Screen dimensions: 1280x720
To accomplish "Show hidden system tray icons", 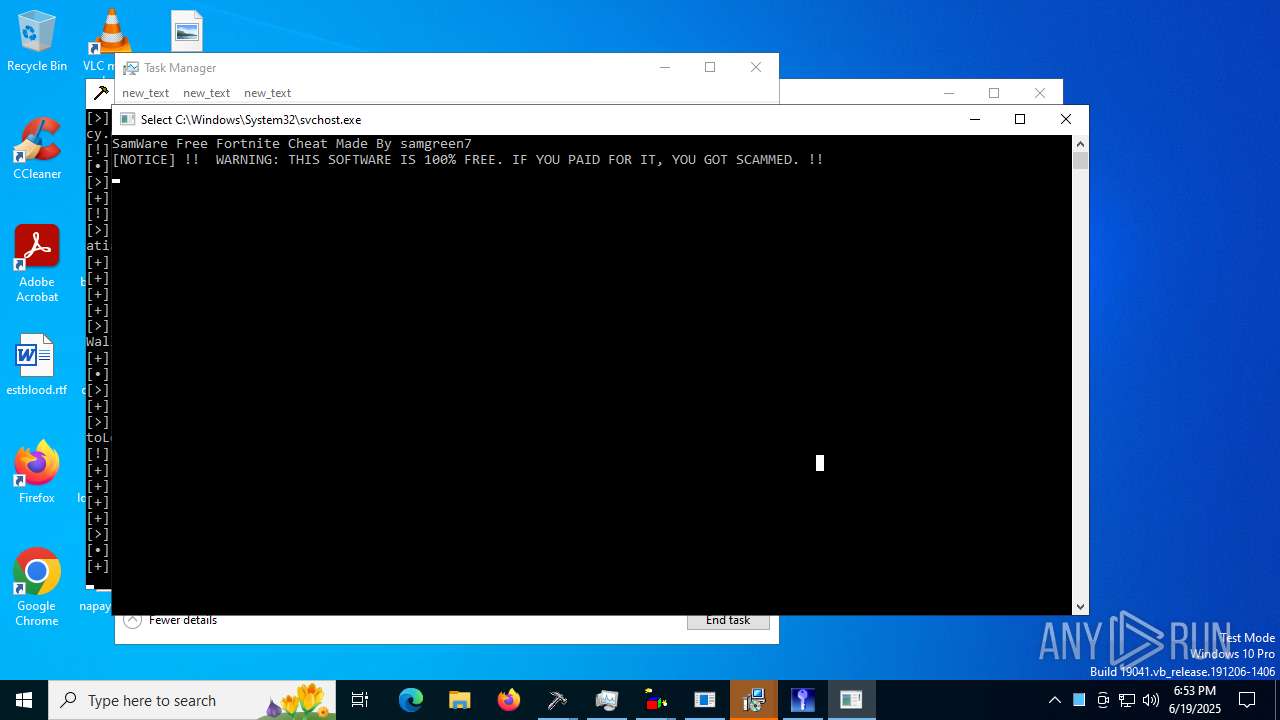I will pos(1055,700).
